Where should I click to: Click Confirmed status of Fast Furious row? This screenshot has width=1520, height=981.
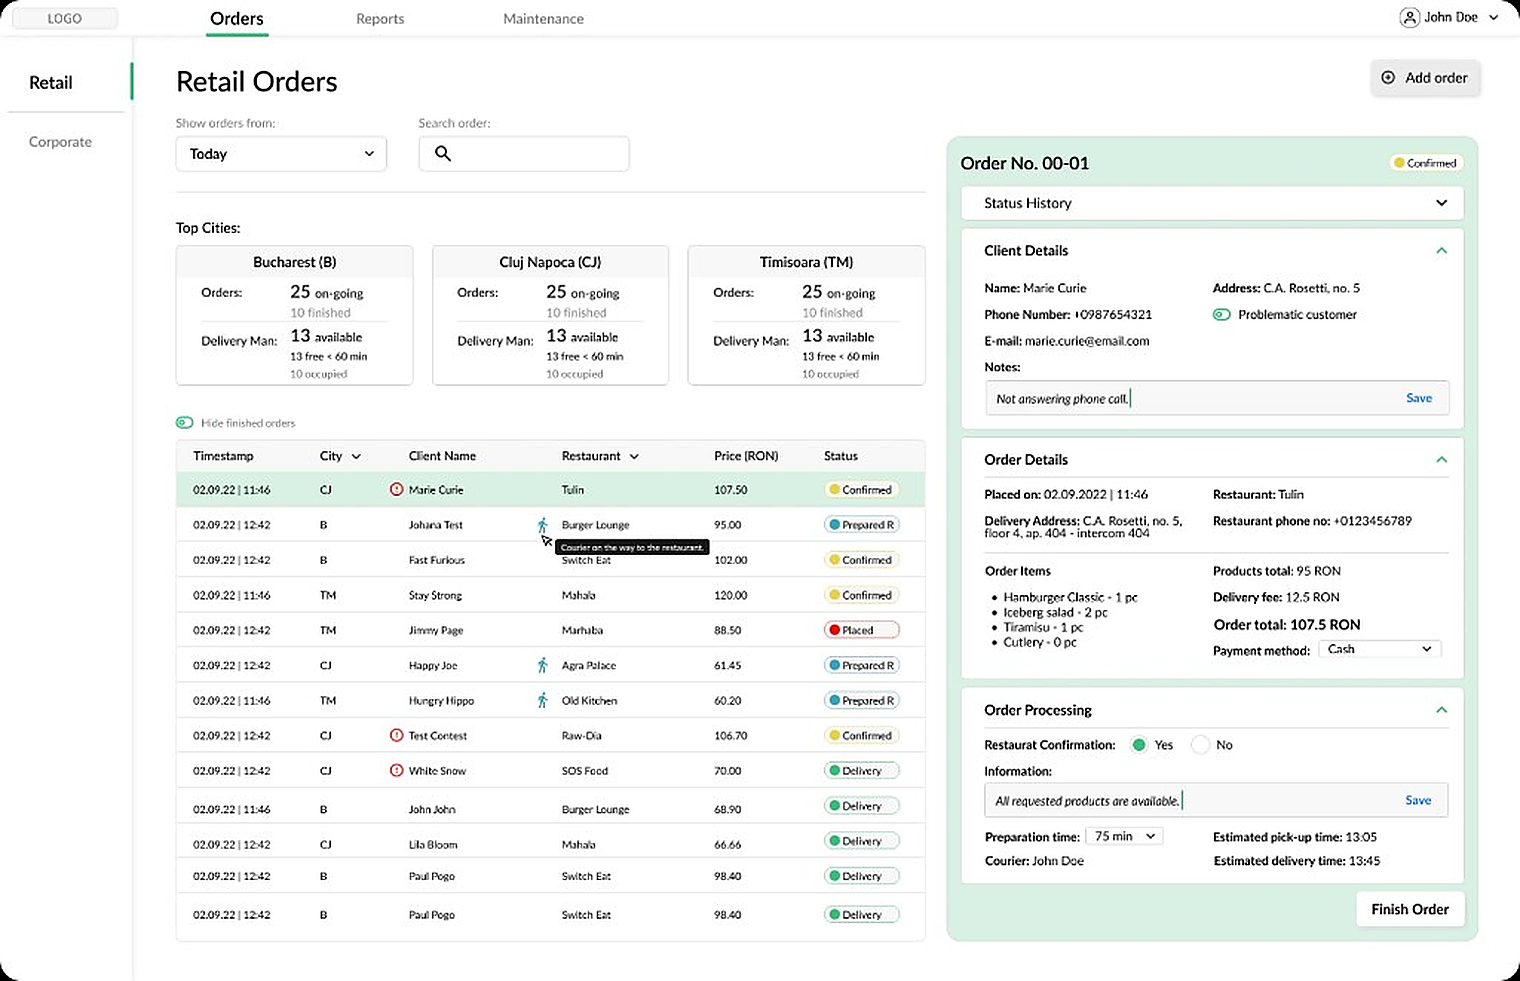861,560
